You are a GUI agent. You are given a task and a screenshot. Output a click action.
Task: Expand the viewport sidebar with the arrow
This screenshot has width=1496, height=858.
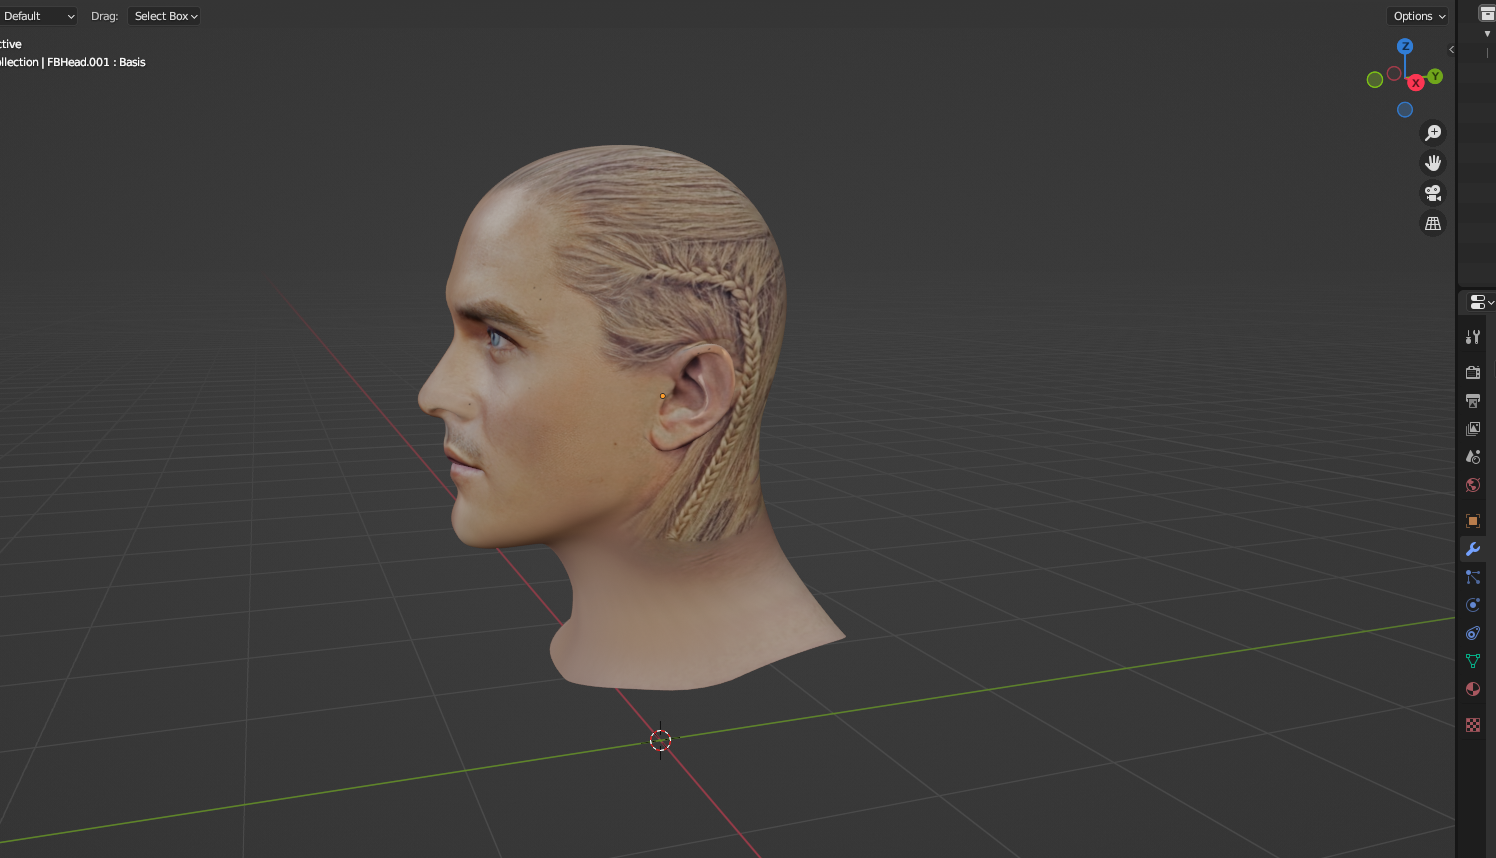coord(1451,49)
